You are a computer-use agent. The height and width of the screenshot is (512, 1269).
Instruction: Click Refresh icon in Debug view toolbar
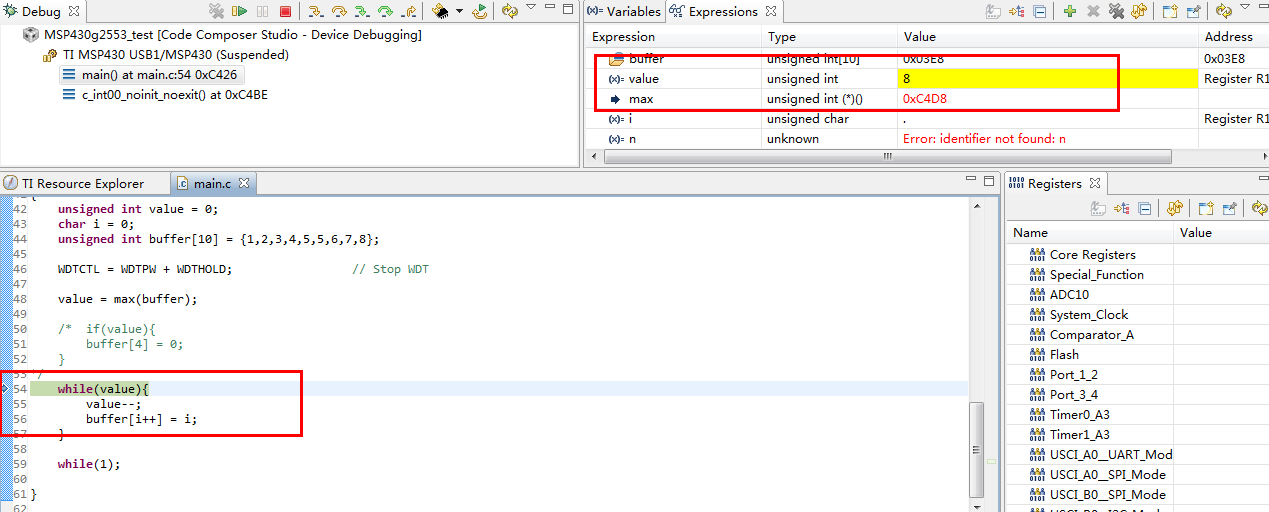510,11
